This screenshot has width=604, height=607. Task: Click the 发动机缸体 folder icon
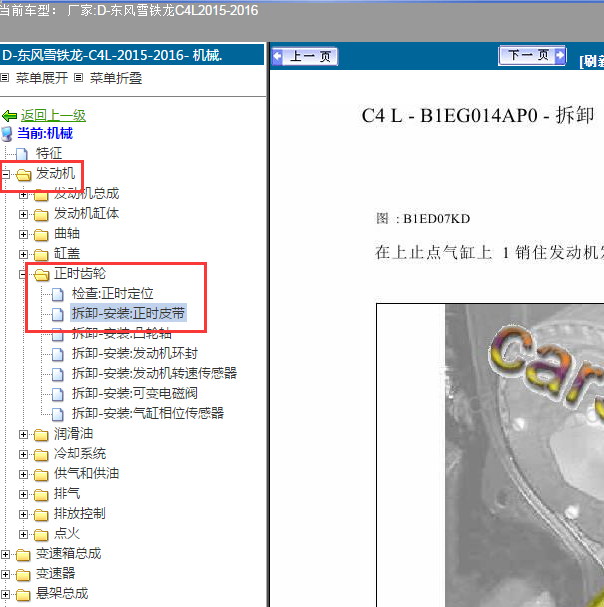click(x=41, y=215)
